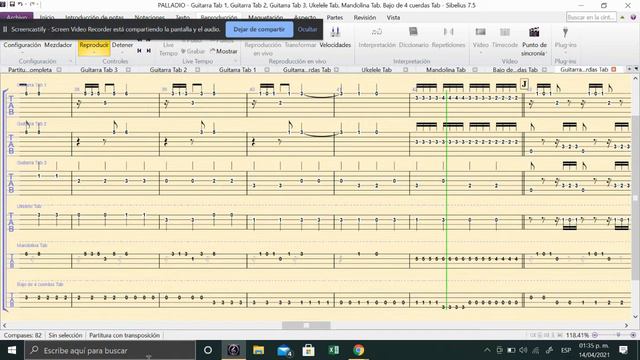Open the Live Tempo group dialog launcher
Screen dimensions: 640x360
point(236,61)
